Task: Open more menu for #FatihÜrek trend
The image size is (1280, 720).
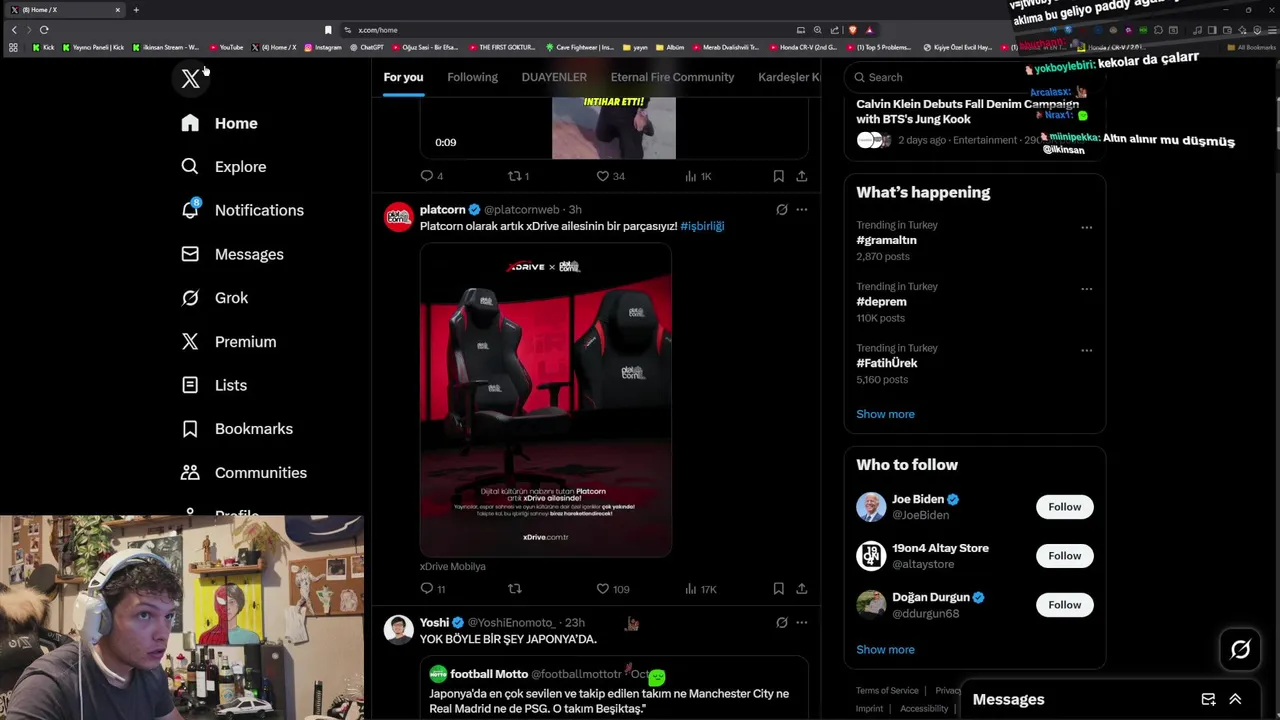Action: (1086, 351)
